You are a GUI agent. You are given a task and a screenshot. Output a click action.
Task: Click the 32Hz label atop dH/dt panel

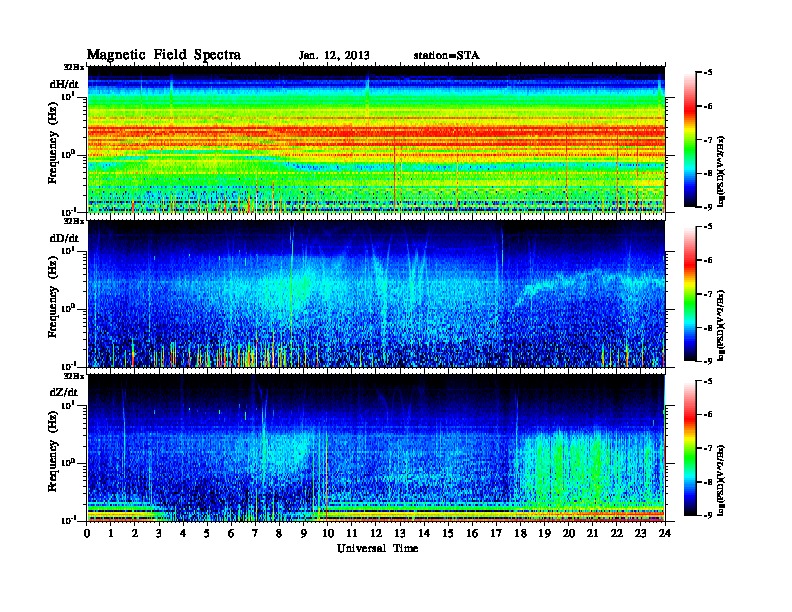pyautogui.click(x=73, y=67)
